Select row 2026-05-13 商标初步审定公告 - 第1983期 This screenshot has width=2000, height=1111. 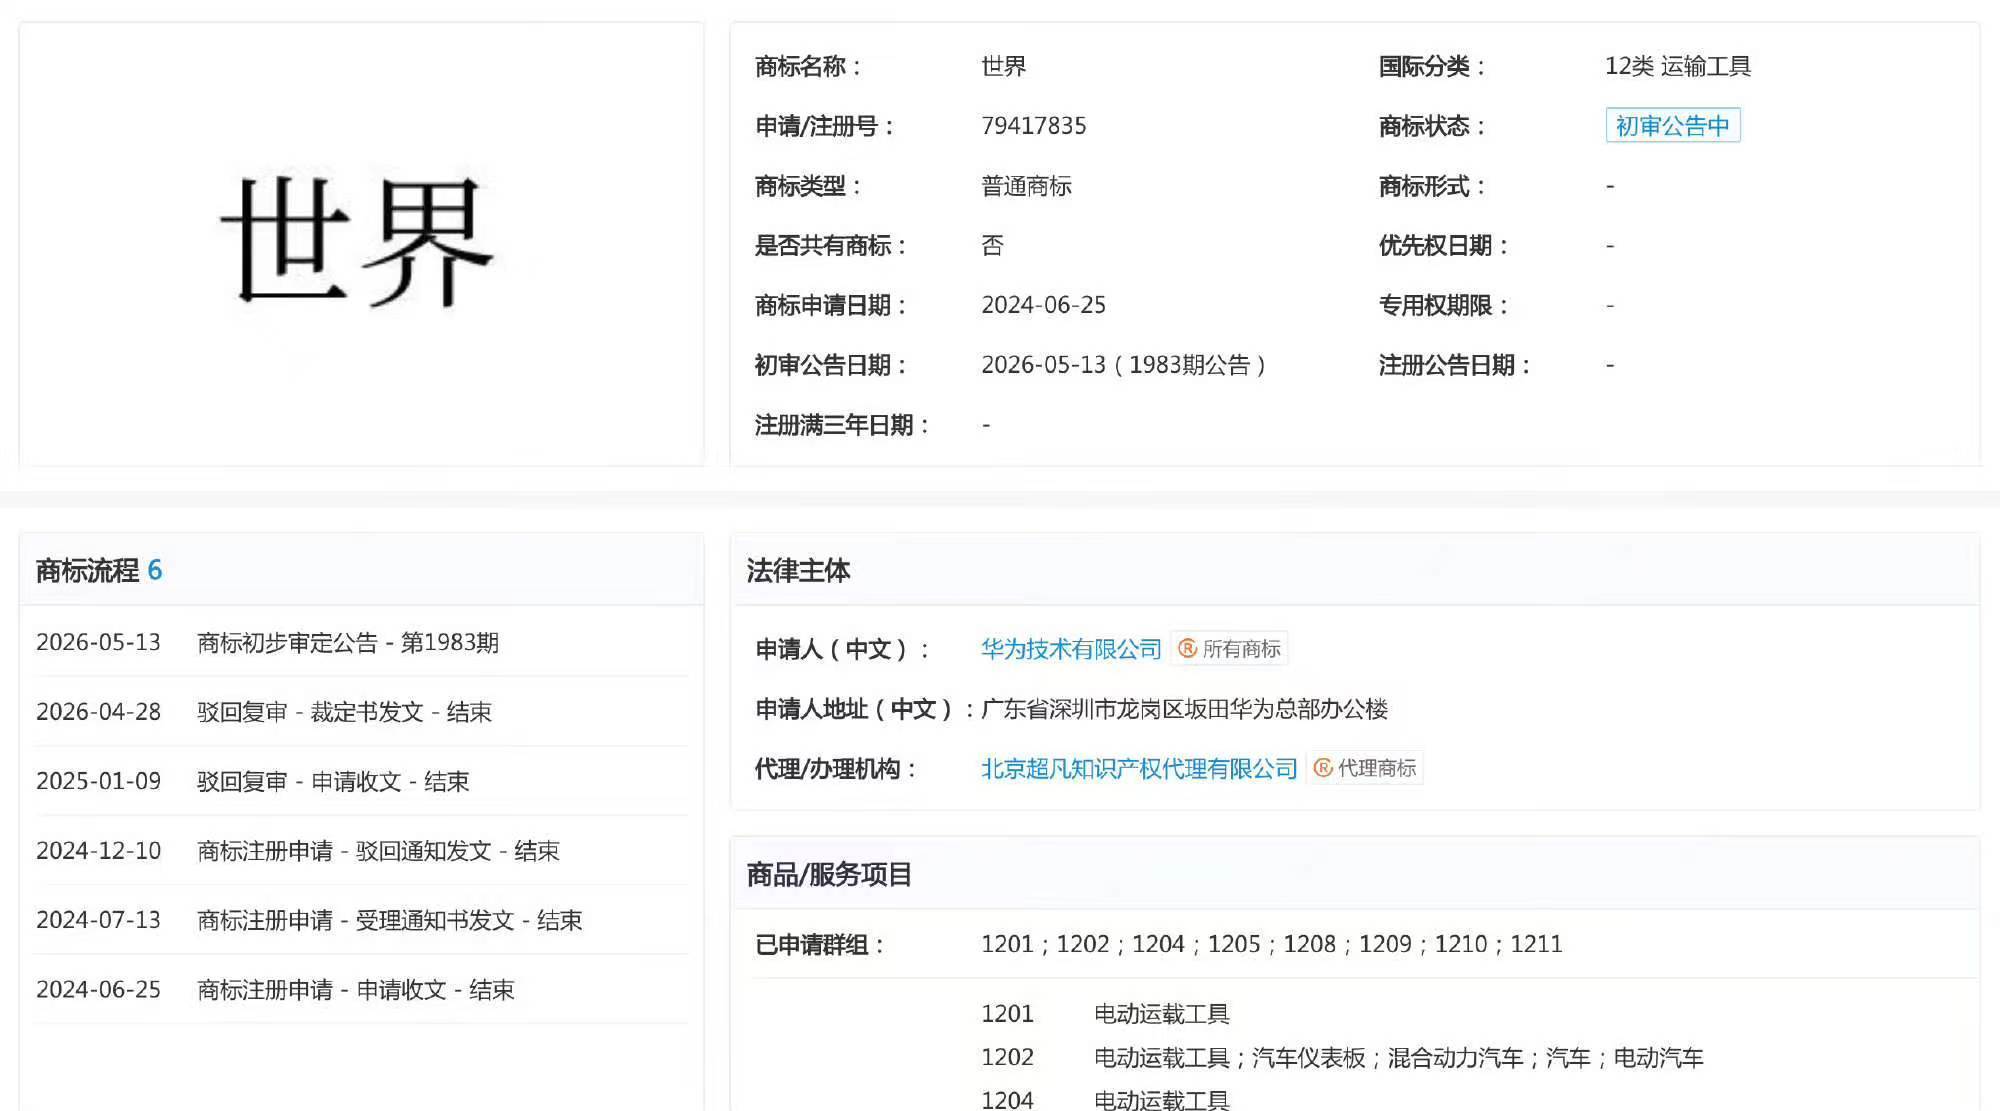point(361,642)
